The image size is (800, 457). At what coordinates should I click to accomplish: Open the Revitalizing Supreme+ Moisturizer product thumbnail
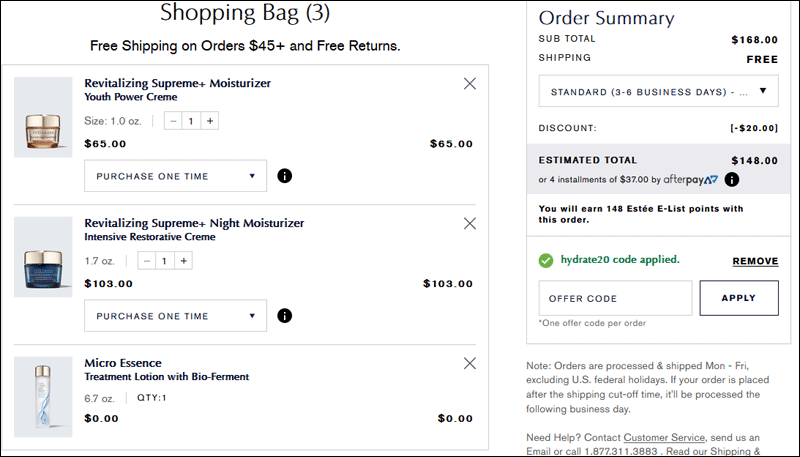click(x=43, y=117)
